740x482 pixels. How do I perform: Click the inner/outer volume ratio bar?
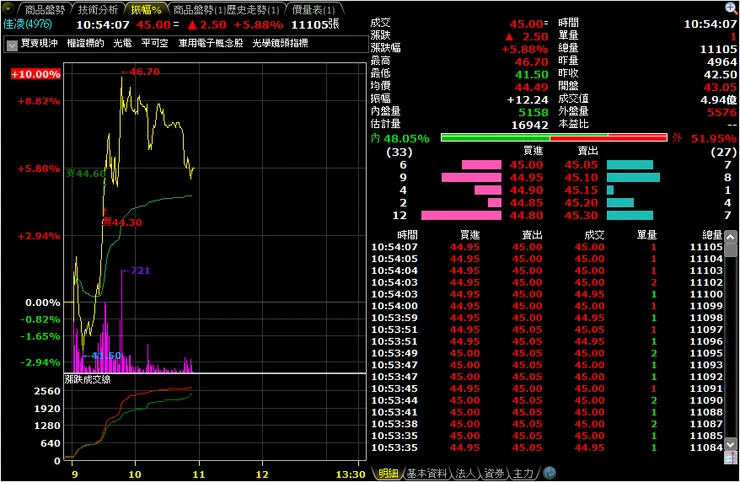[x=554, y=137]
